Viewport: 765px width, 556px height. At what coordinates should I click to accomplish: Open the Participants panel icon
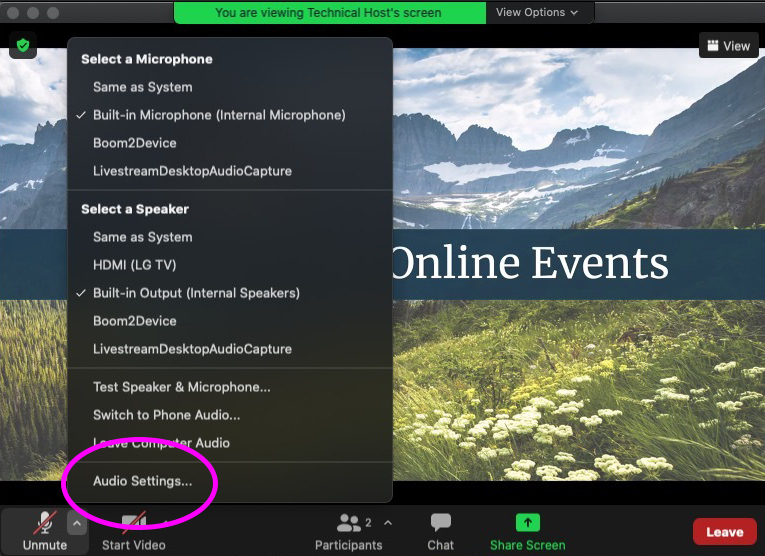349,523
